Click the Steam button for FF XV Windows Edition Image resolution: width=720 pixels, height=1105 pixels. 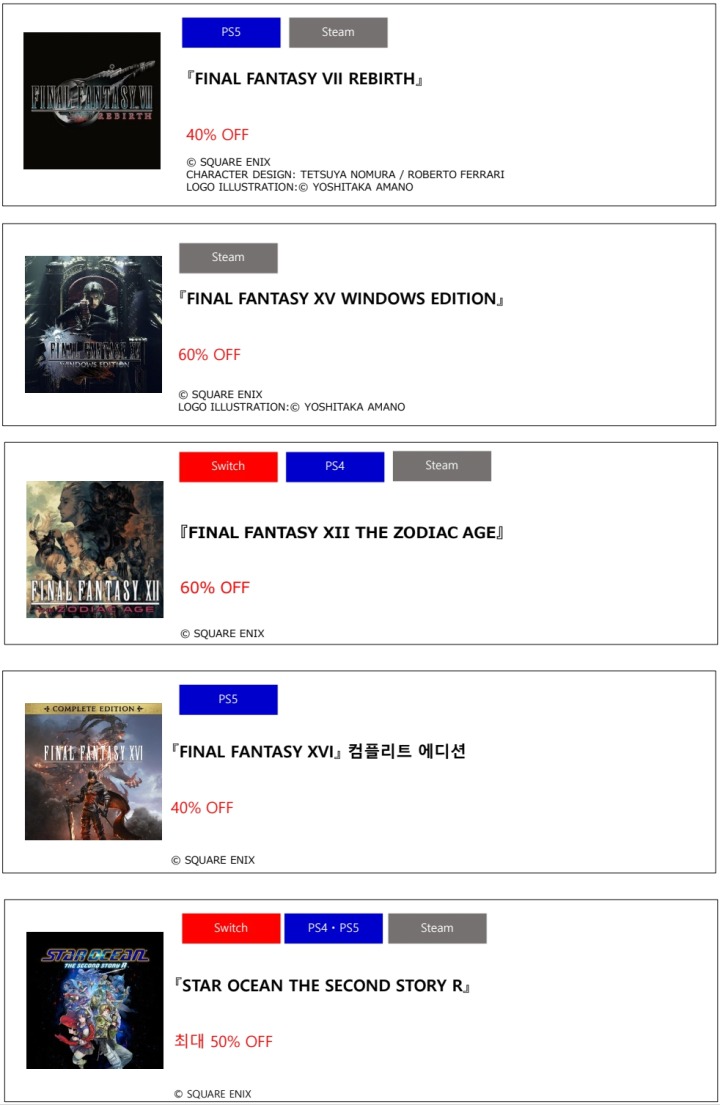click(x=228, y=258)
